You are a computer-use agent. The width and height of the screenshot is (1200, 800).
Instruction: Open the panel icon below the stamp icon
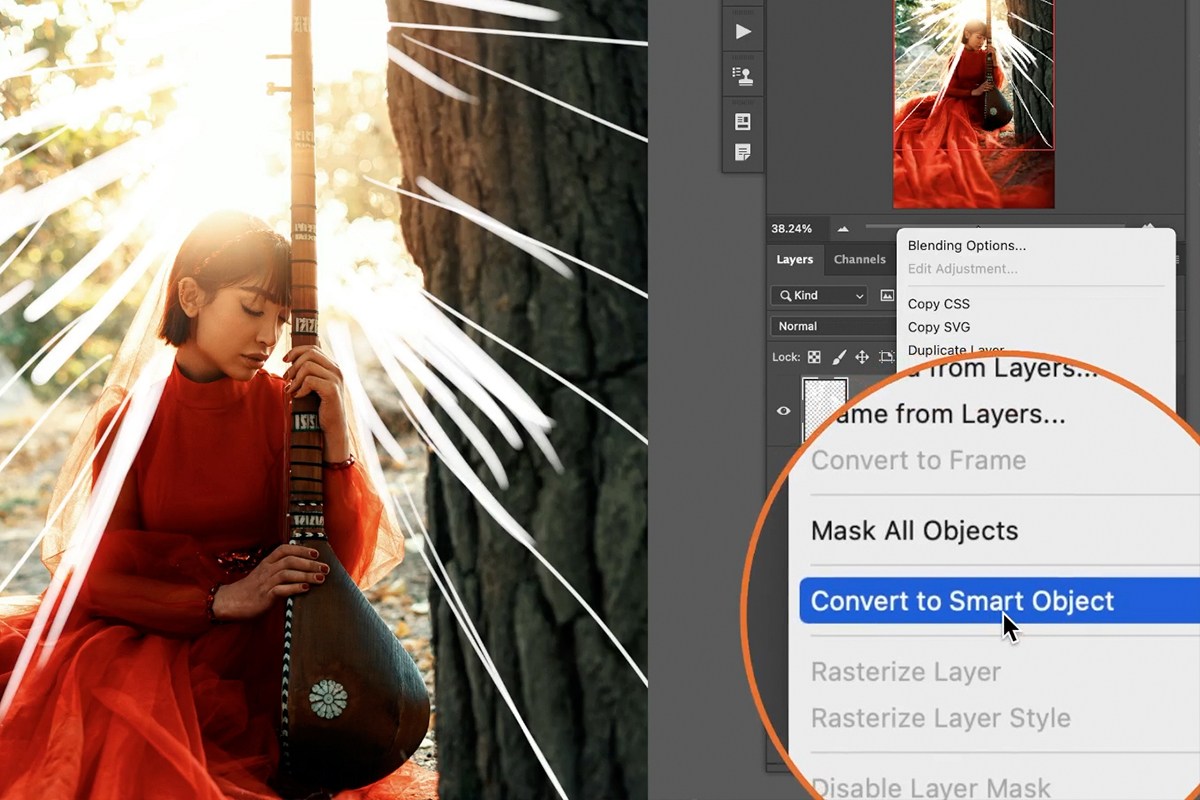point(743,122)
